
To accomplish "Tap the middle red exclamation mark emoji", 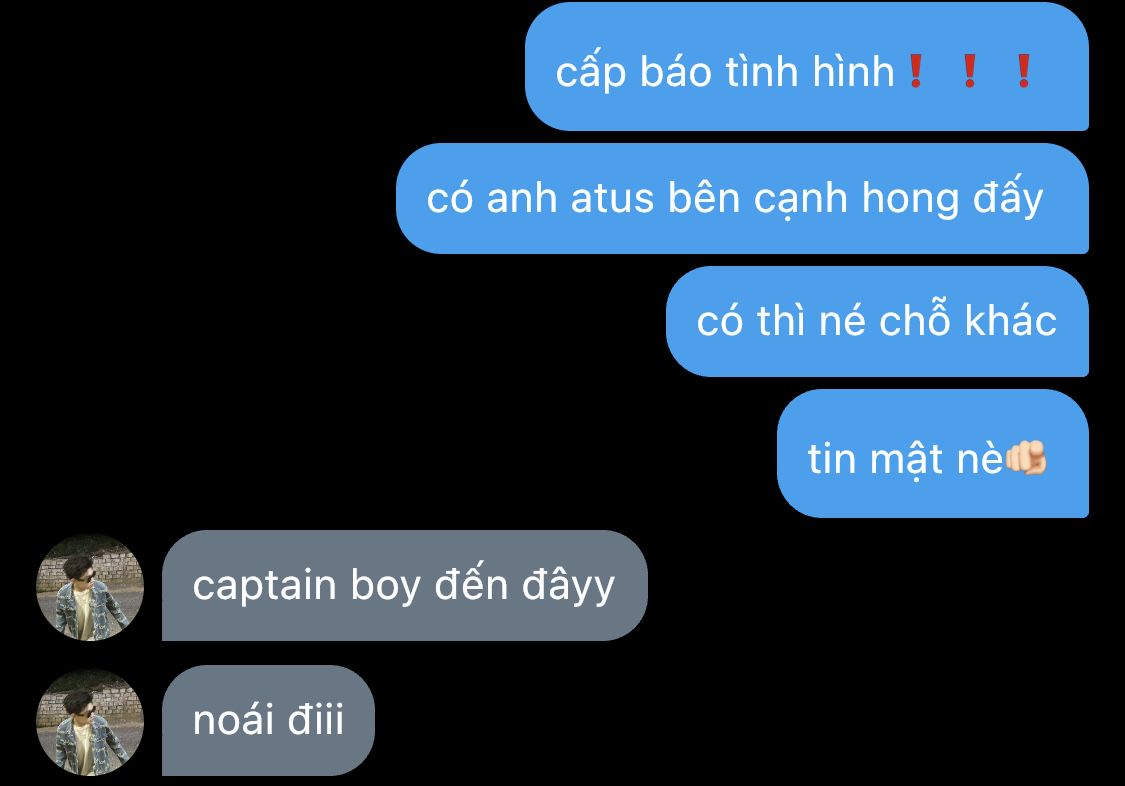I will click(969, 71).
